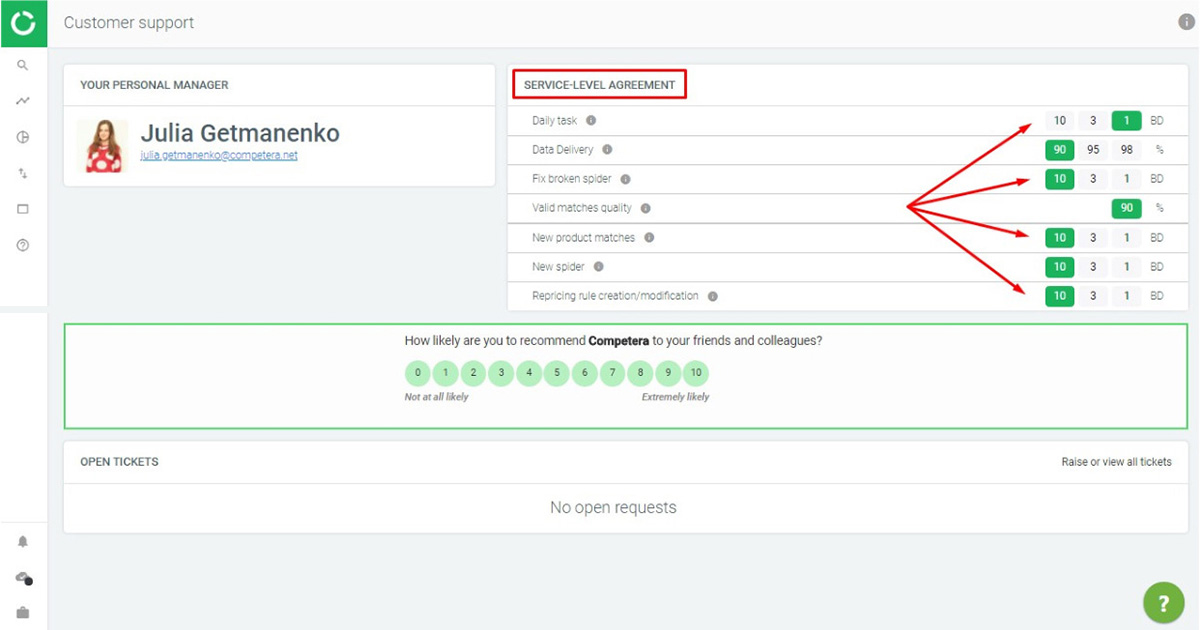Choose rating 5 on the recommendation scale
The width and height of the screenshot is (1200, 630).
click(x=556, y=373)
